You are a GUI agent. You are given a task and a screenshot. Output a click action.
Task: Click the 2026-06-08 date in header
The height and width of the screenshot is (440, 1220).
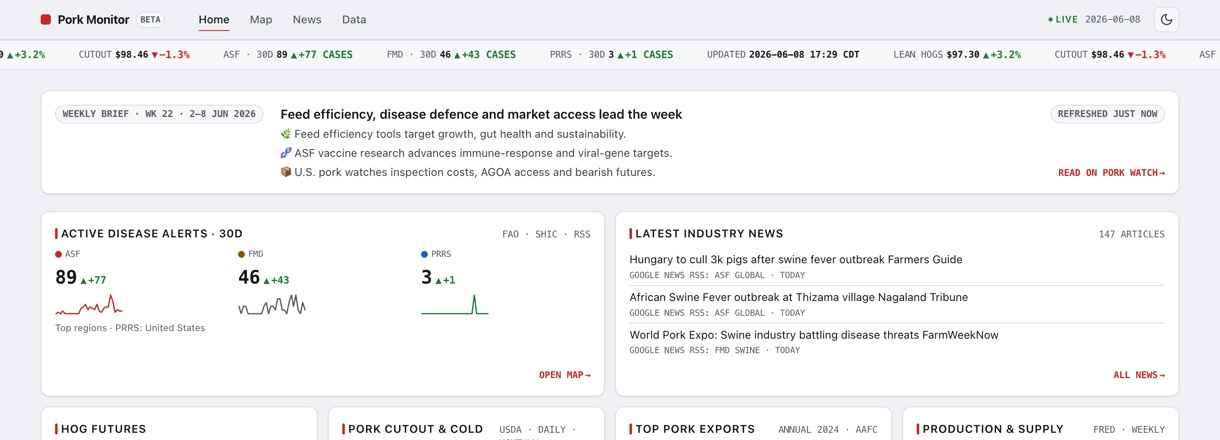1112,19
